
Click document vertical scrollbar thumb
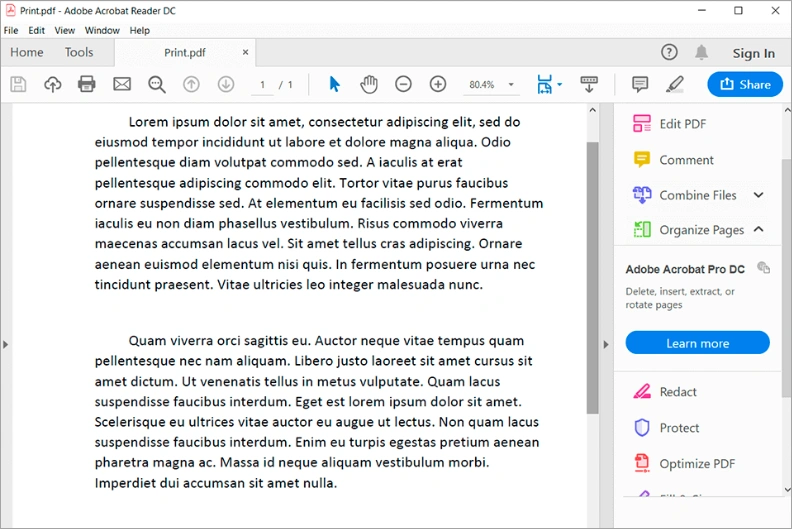[592, 278]
